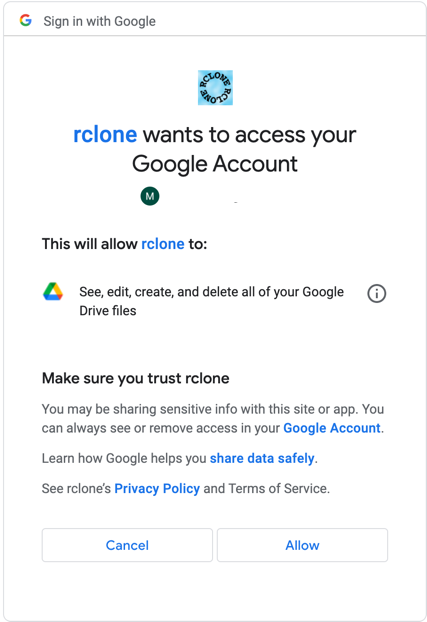The image size is (427, 622).
Task: Click the Drive files permission description text
Action: (x=212, y=301)
